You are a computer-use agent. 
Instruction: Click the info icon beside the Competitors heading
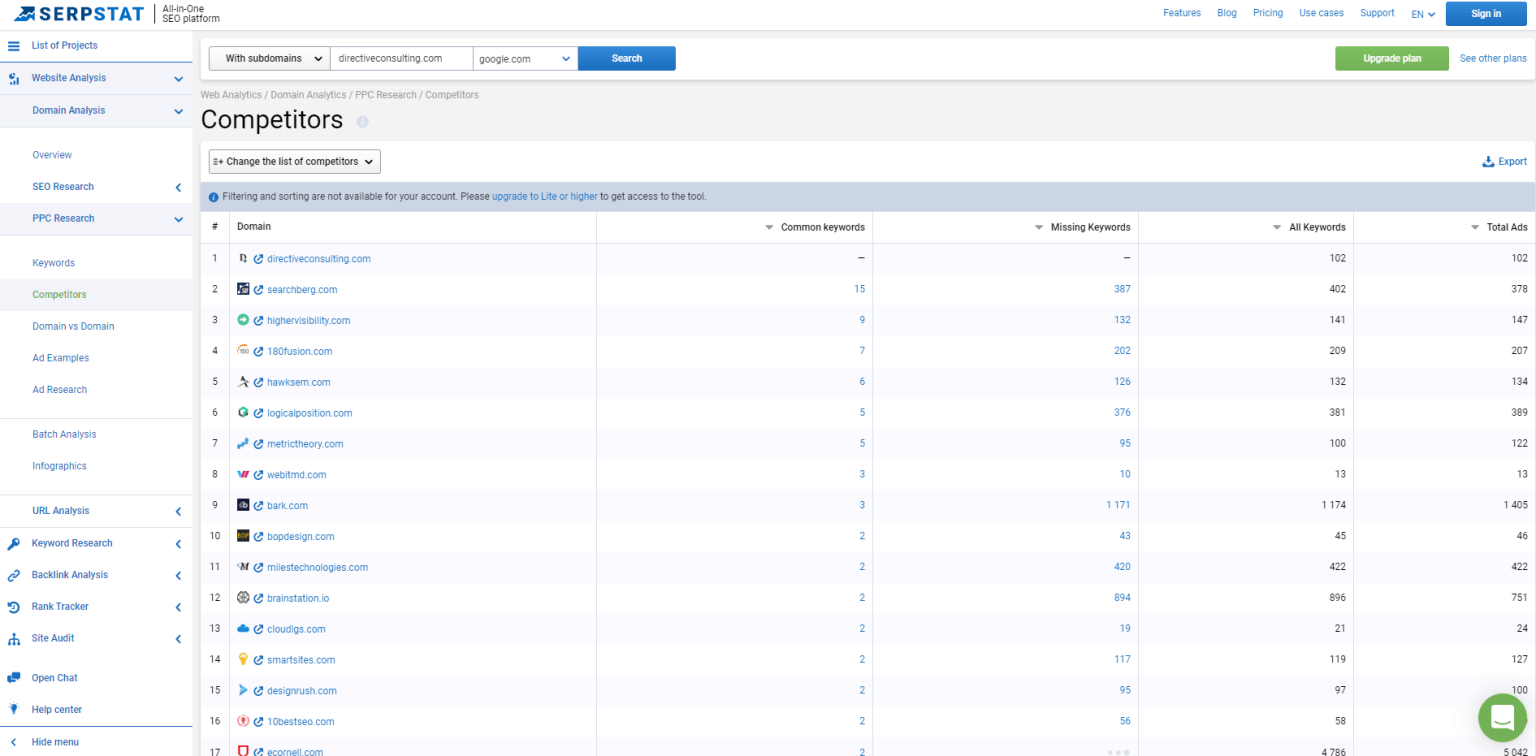coord(362,121)
